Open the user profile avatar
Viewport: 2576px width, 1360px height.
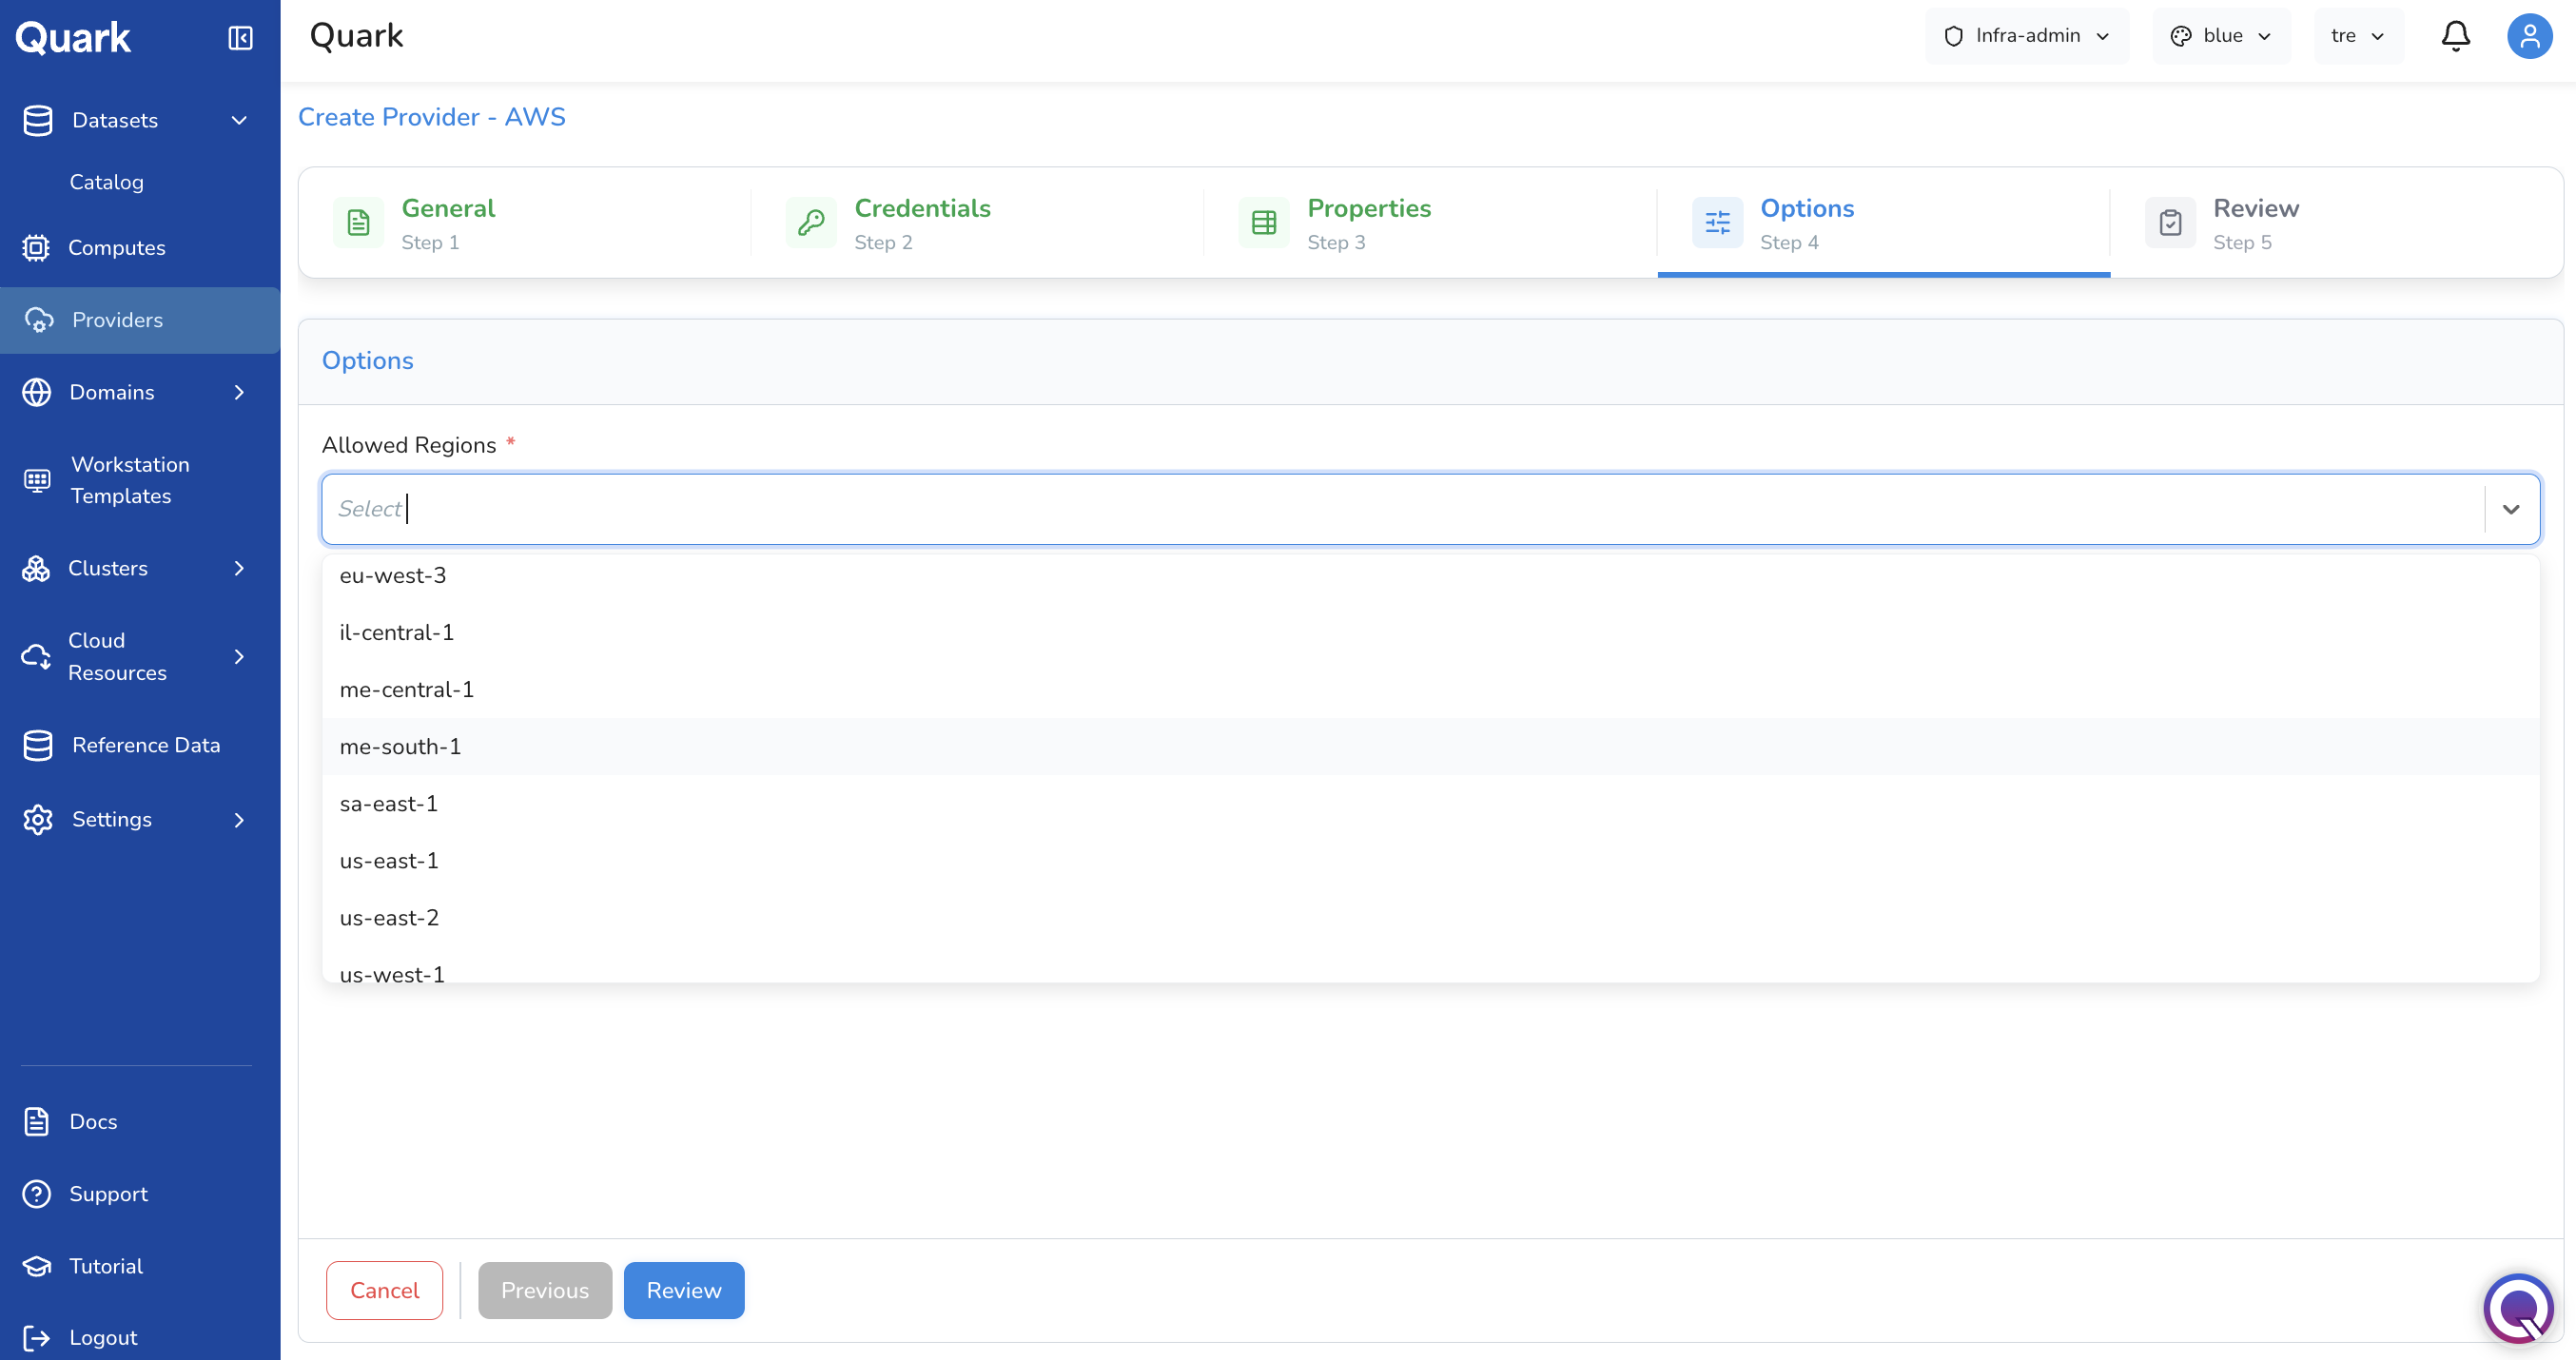coord(2529,36)
